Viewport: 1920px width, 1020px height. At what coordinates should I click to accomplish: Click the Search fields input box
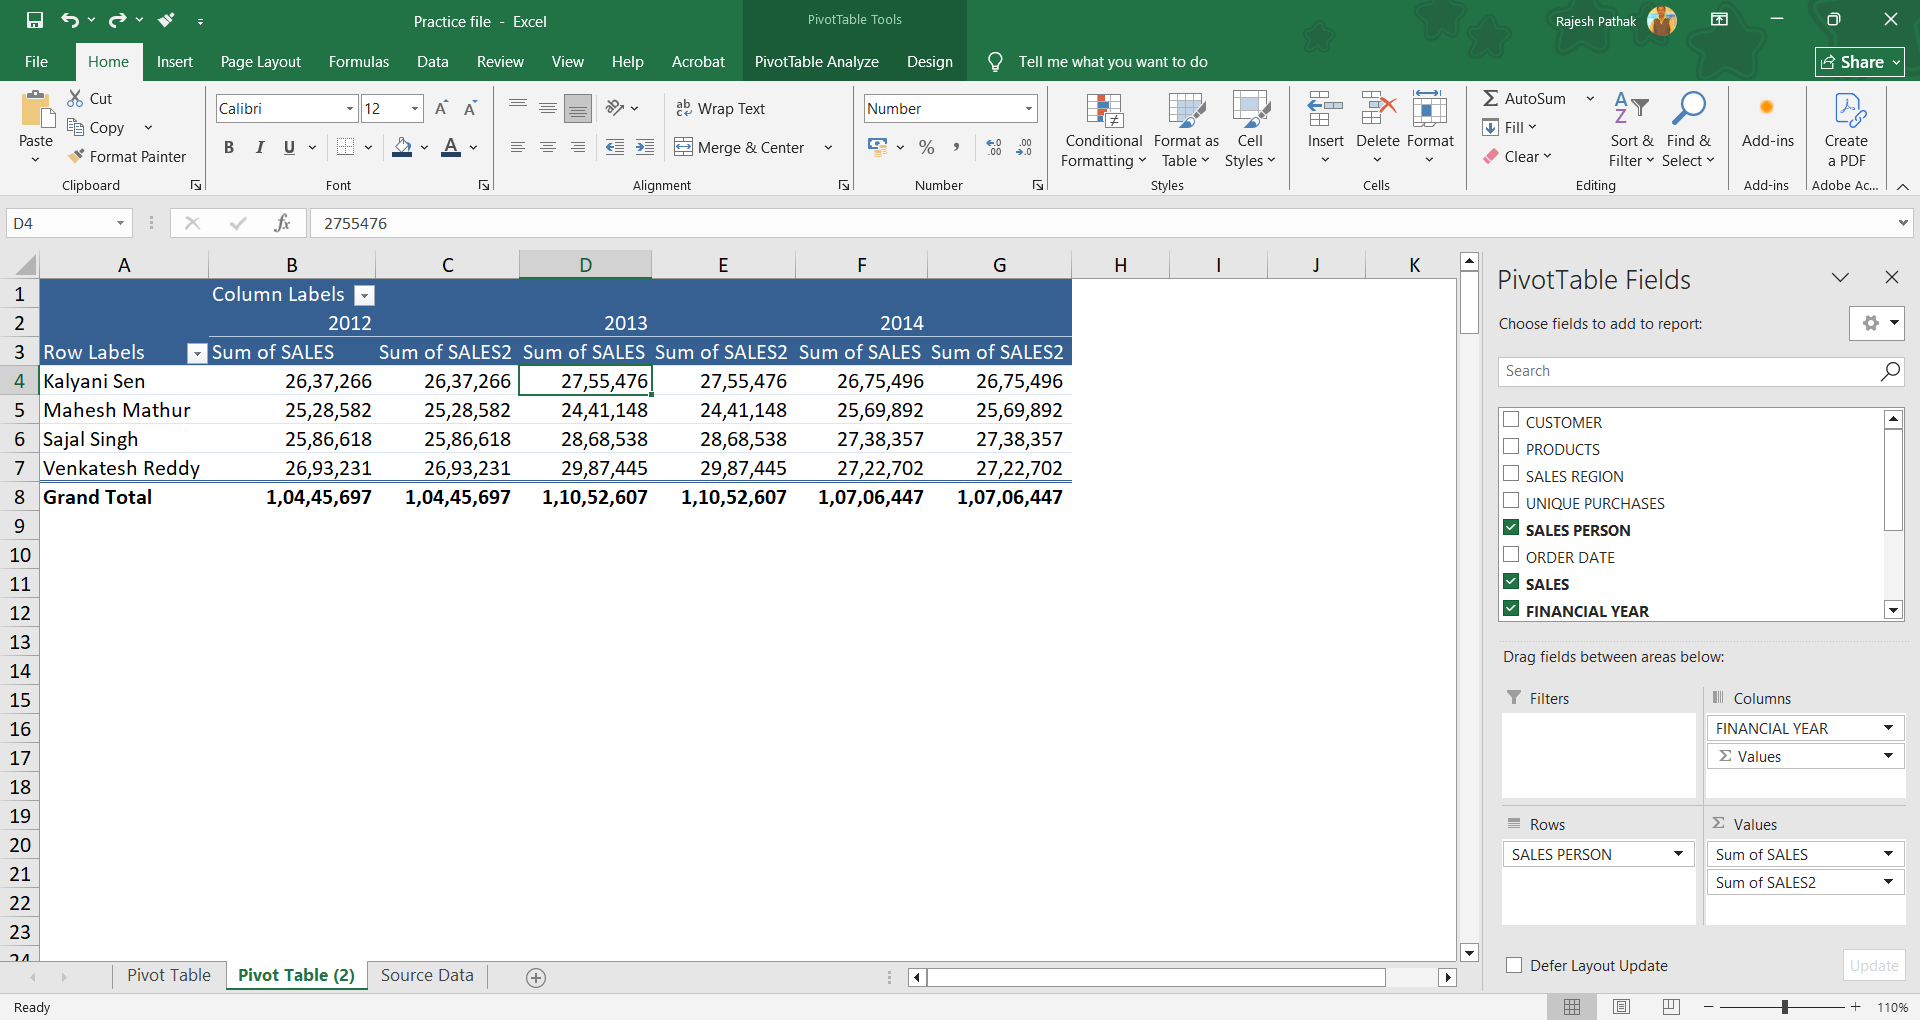(x=1680, y=371)
